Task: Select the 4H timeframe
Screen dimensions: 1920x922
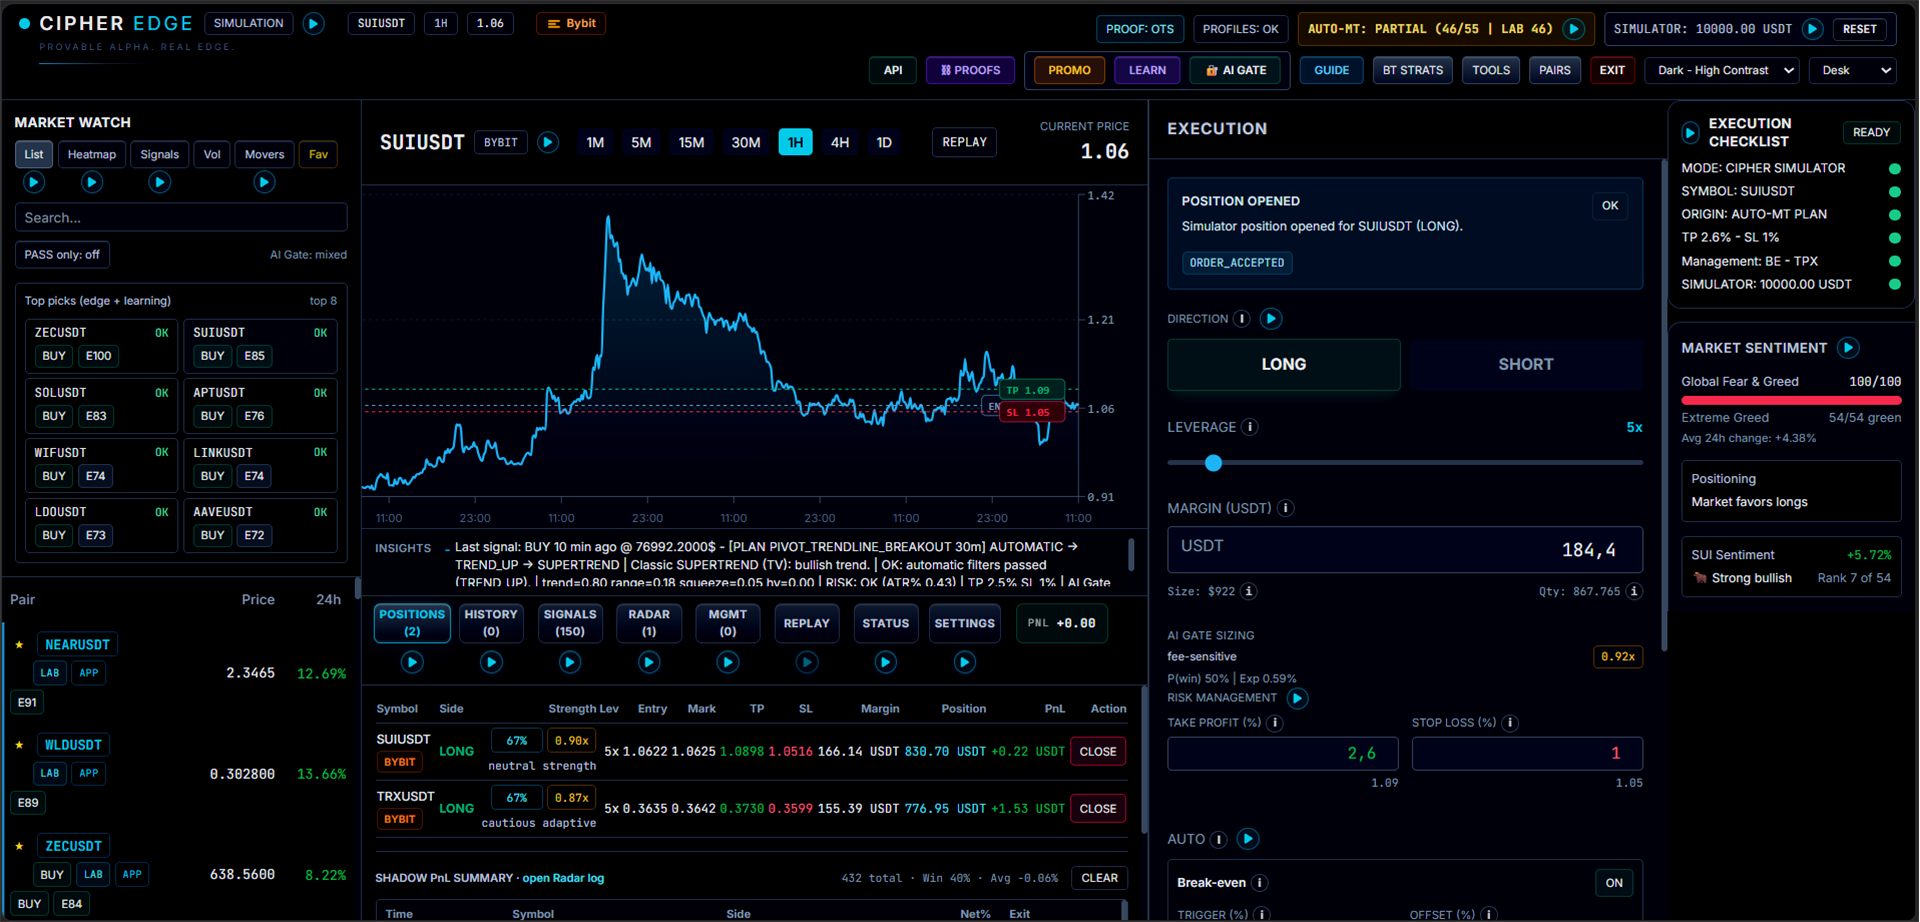Action: [840, 142]
